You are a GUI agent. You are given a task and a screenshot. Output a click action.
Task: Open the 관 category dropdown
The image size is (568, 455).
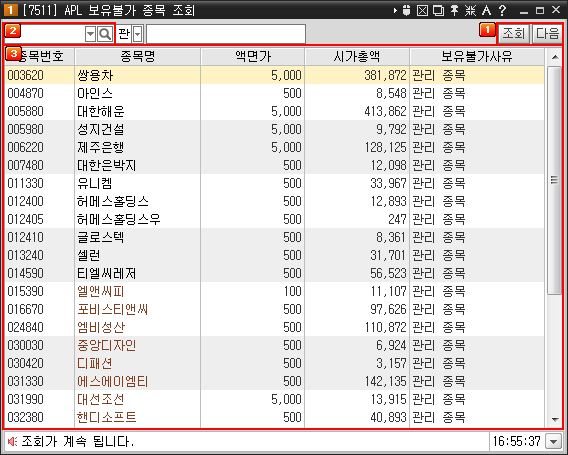coord(138,34)
